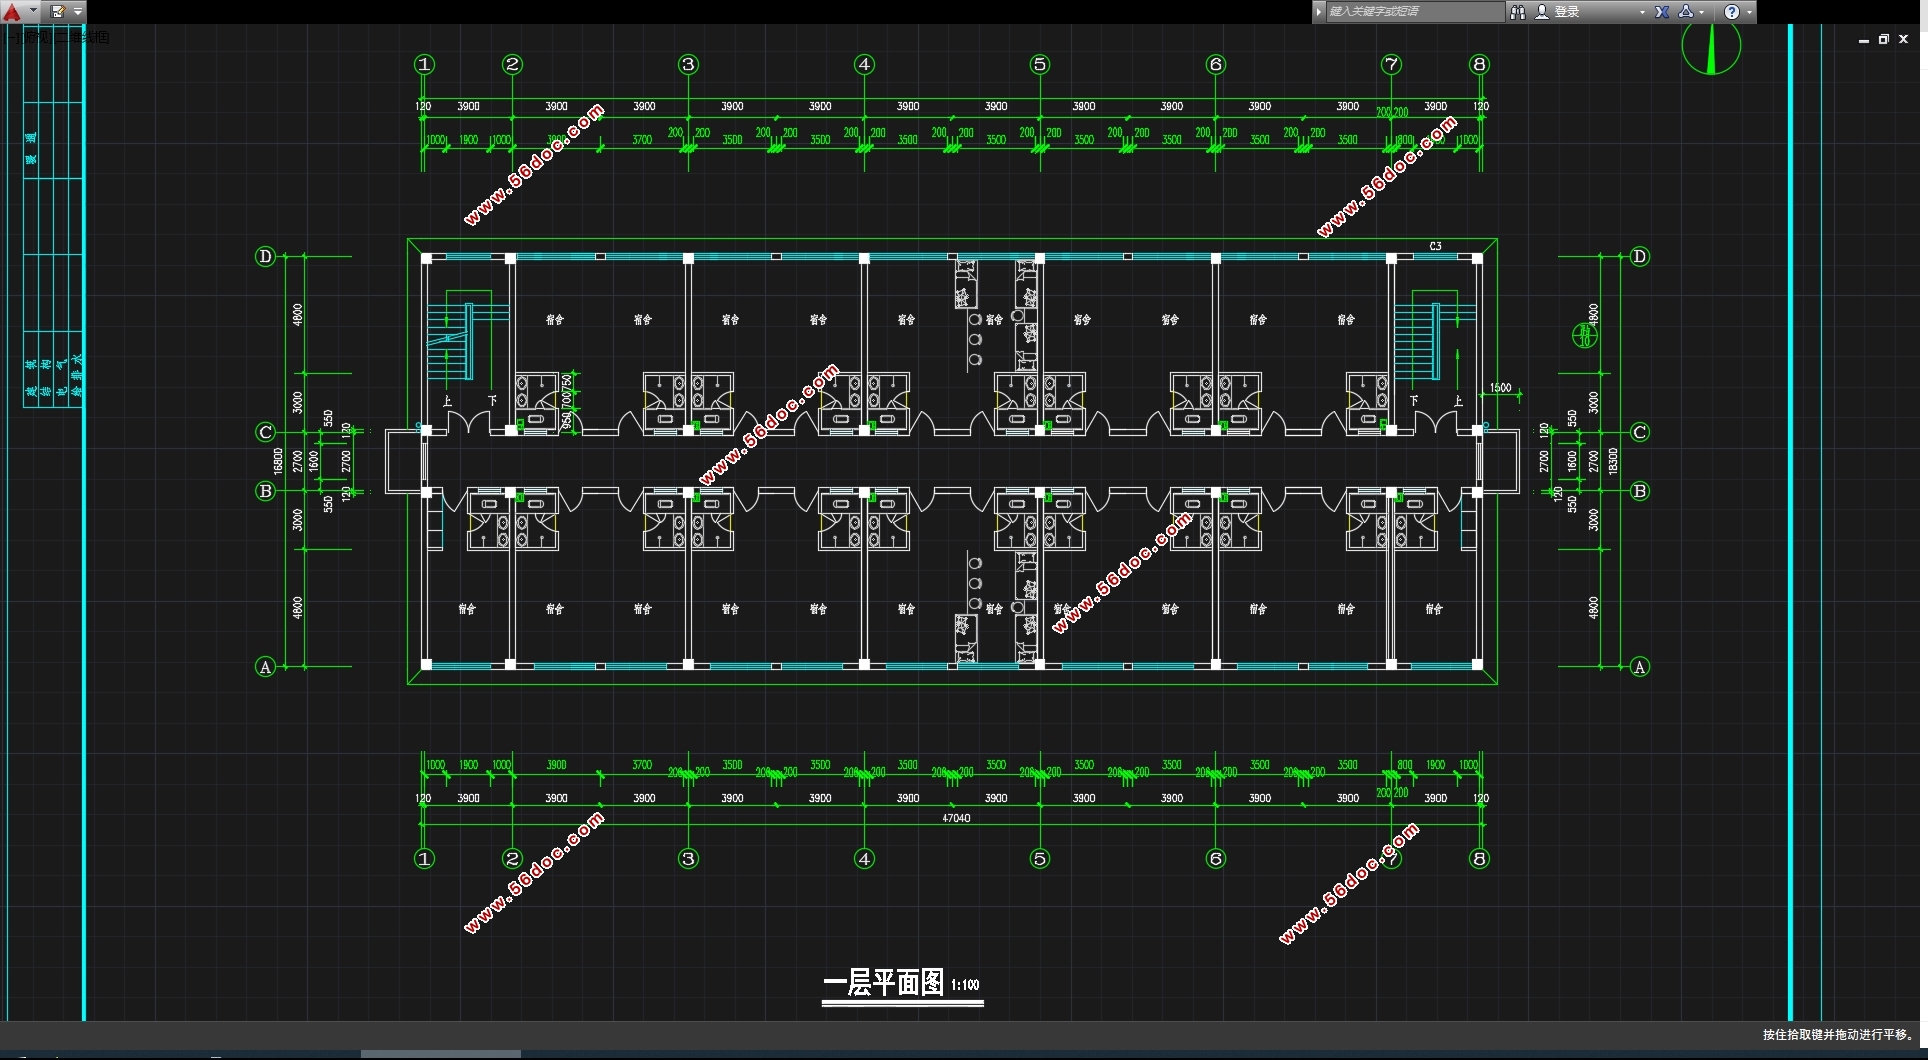This screenshot has width=1928, height=1060.
Task: Restore down the drawing window
Action: point(1883,40)
